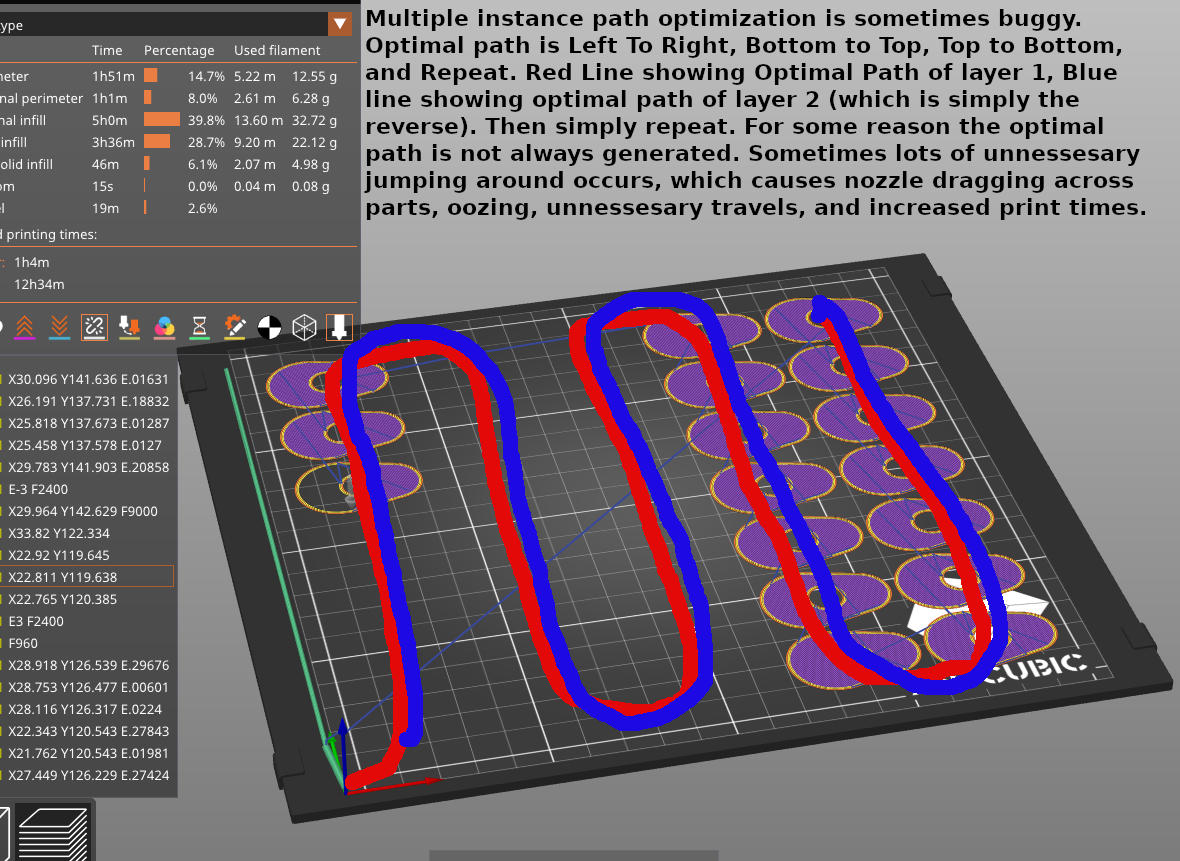Toggle deretractions visibility with the up-chevrons icon

point(24,326)
